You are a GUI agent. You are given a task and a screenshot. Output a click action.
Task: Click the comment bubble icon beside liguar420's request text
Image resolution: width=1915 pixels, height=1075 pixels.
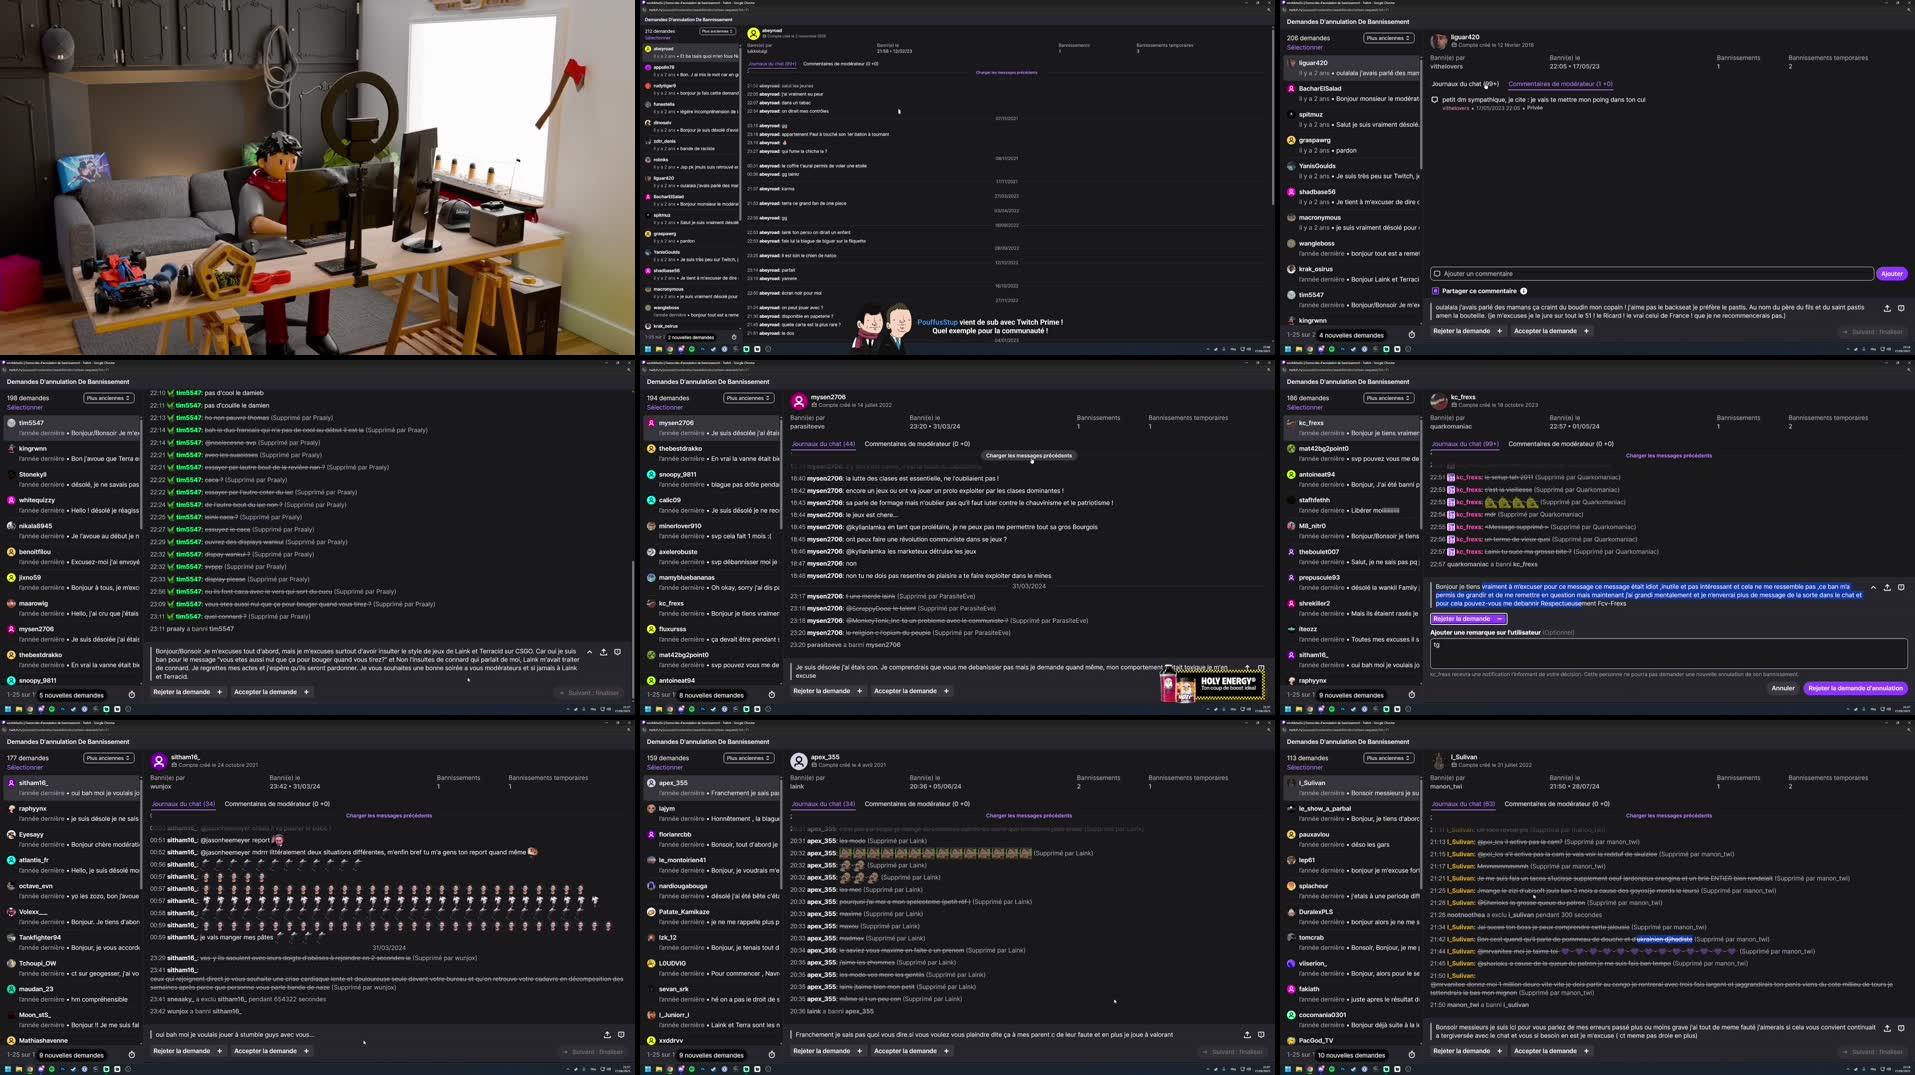pyautogui.click(x=1901, y=308)
